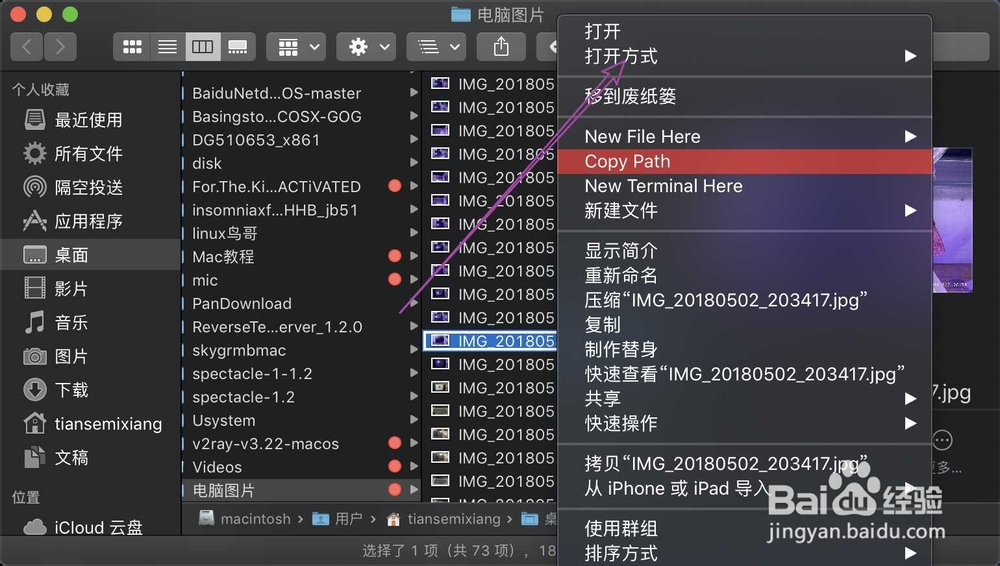Choose 快速查看 IMG_20180502_203417.jpg entry
Viewport: 1000px width, 566px height.
point(744,374)
